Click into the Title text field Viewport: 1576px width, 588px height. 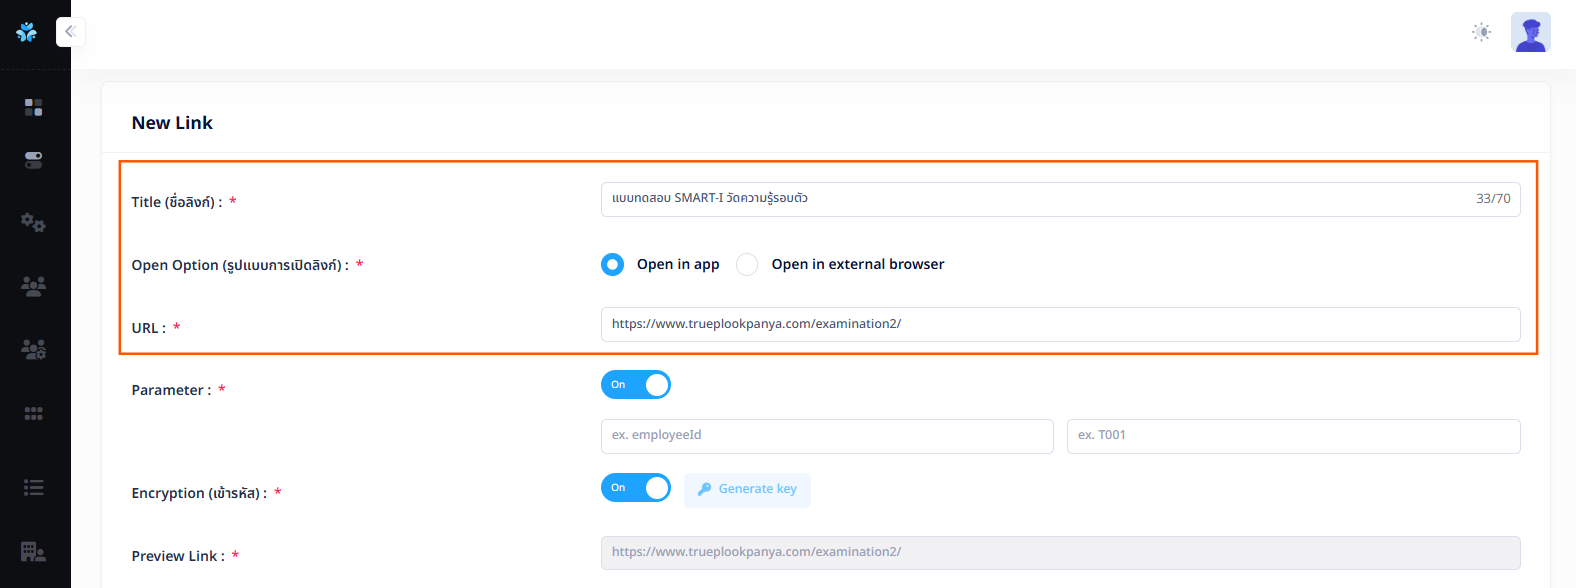tap(1030, 199)
